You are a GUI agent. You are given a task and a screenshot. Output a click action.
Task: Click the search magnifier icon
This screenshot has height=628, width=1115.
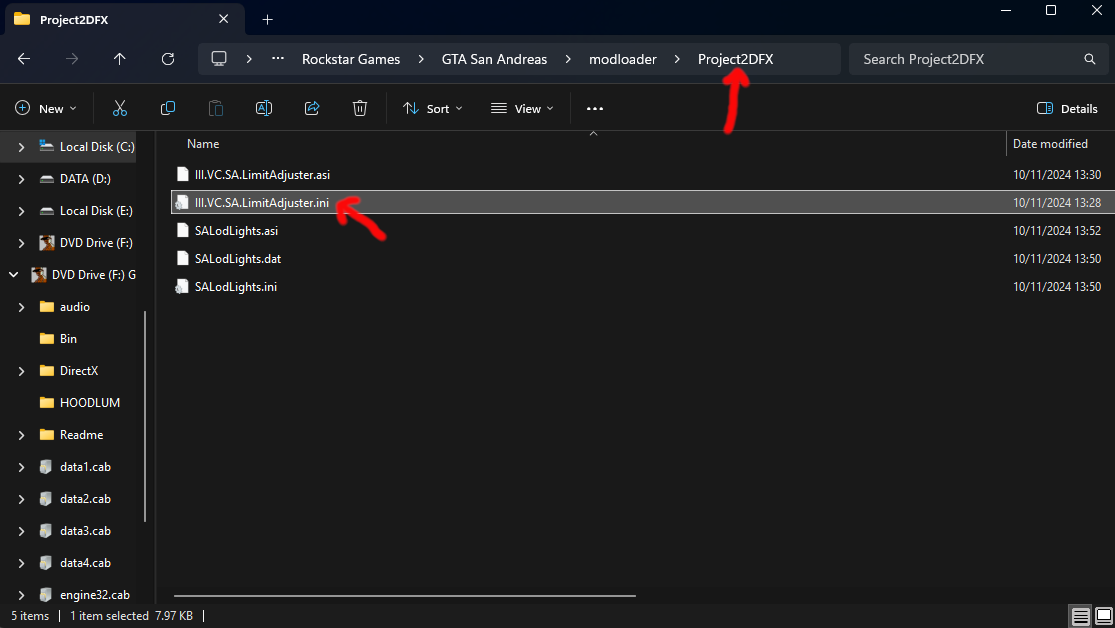pyautogui.click(x=1089, y=59)
